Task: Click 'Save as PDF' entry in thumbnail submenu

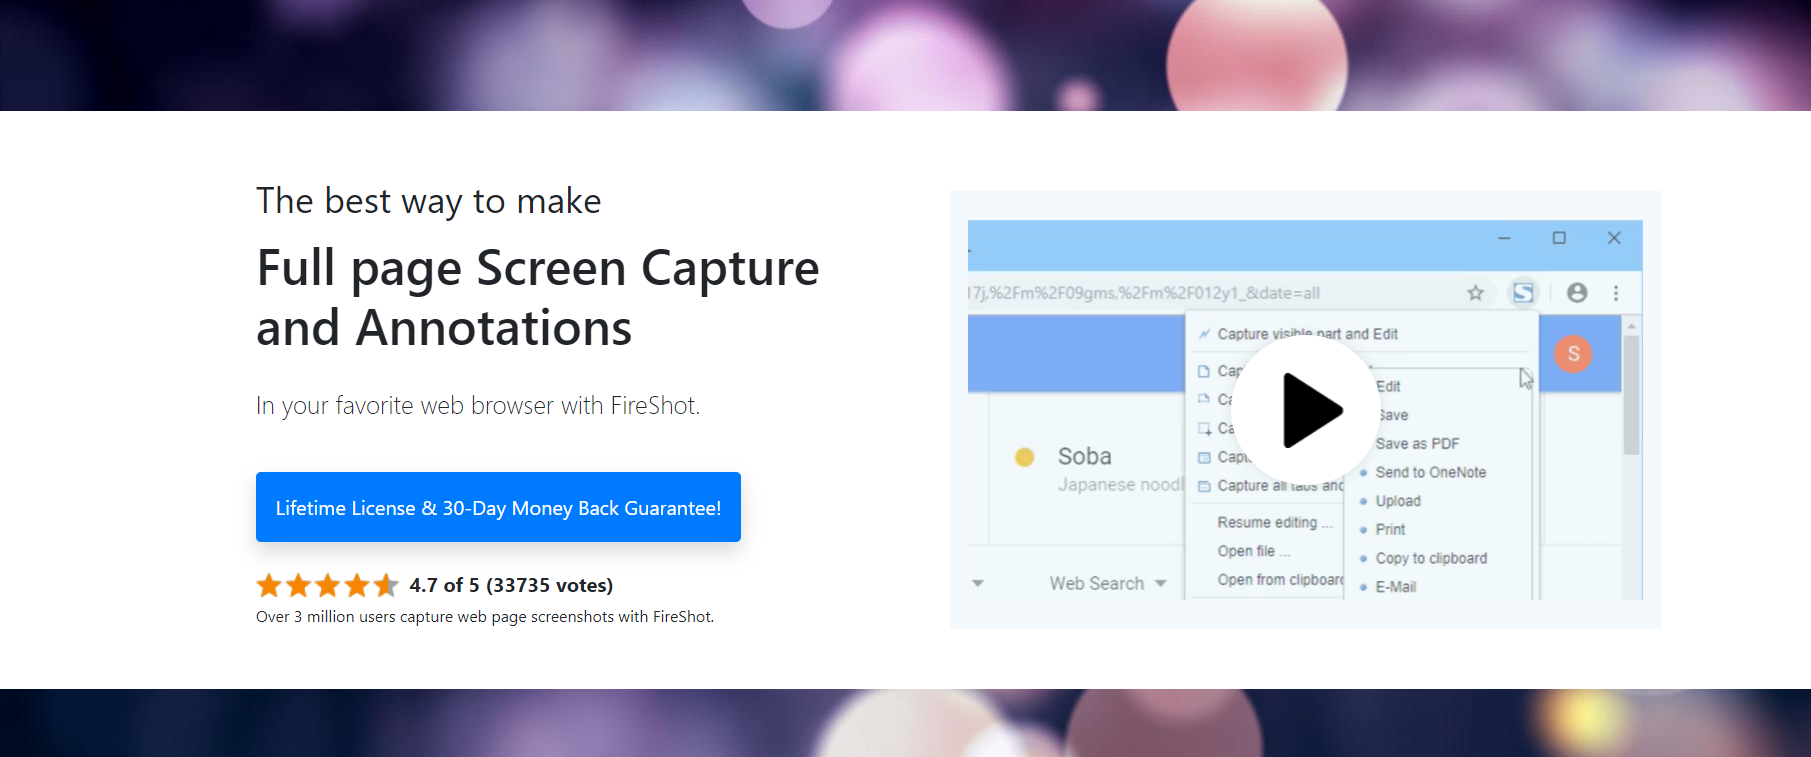Action: [x=1417, y=443]
